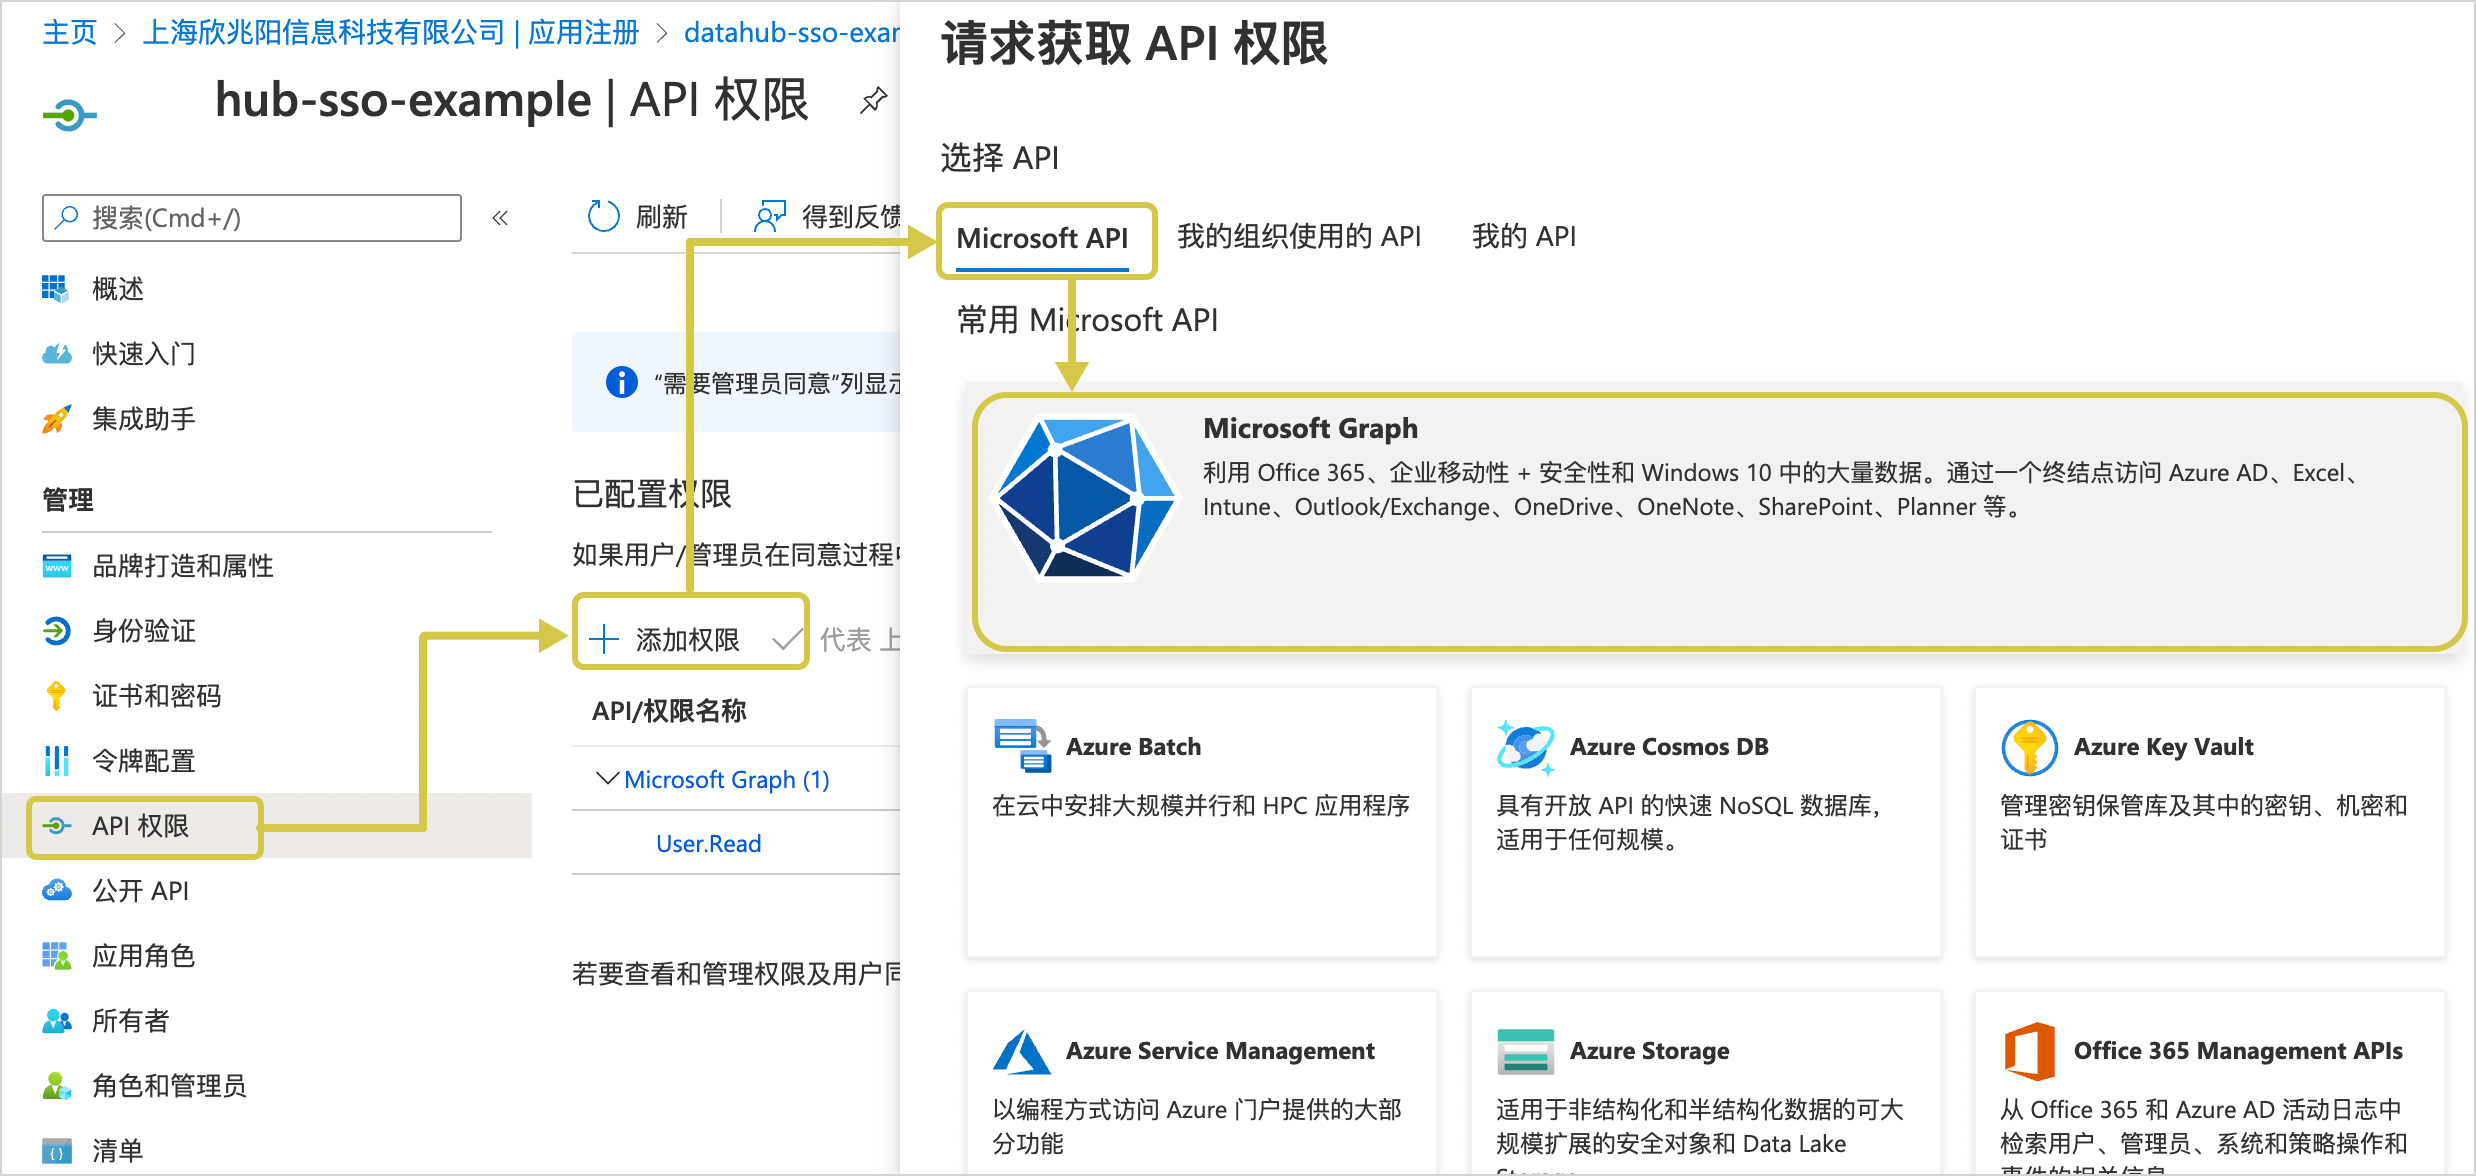Click the Microsoft Graph polyhedron logo
This screenshot has height=1176, width=2476.
(x=1087, y=497)
